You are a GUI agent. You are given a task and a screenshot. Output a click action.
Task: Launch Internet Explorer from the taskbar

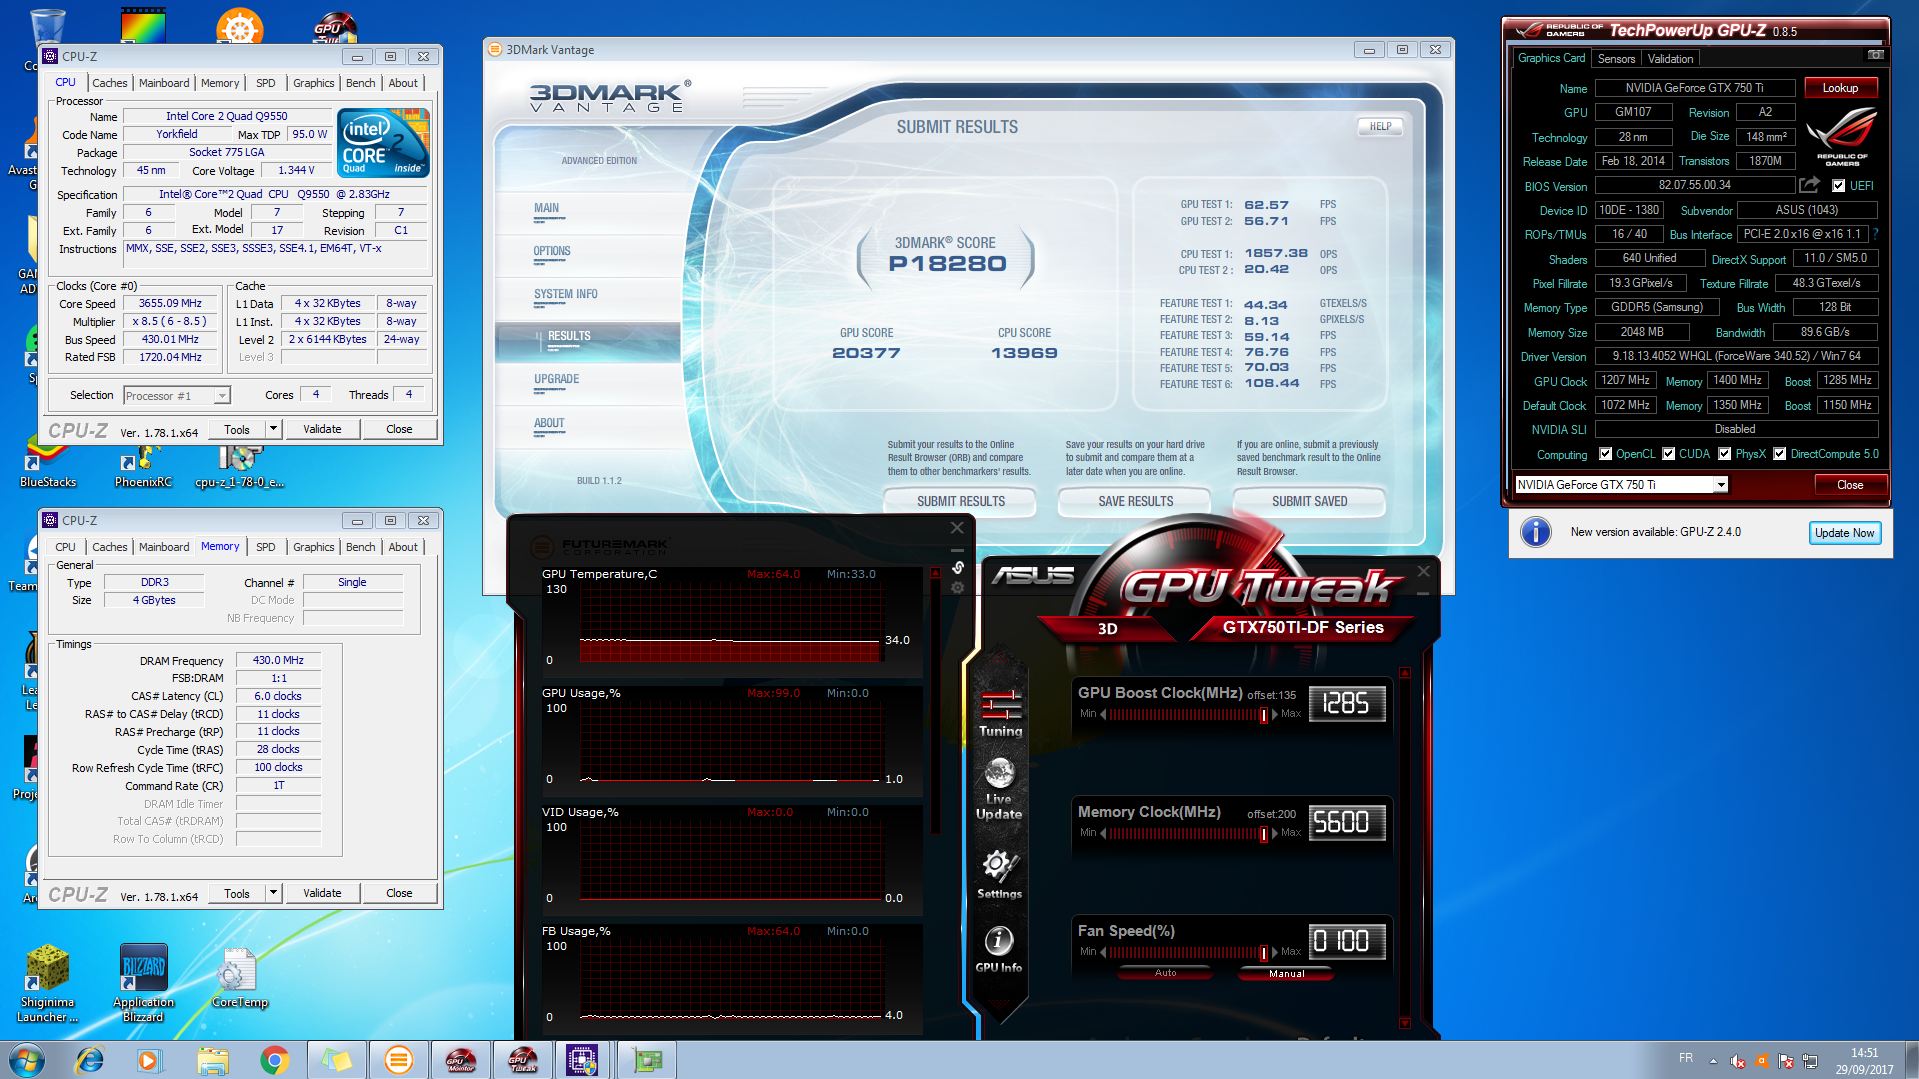click(89, 1060)
